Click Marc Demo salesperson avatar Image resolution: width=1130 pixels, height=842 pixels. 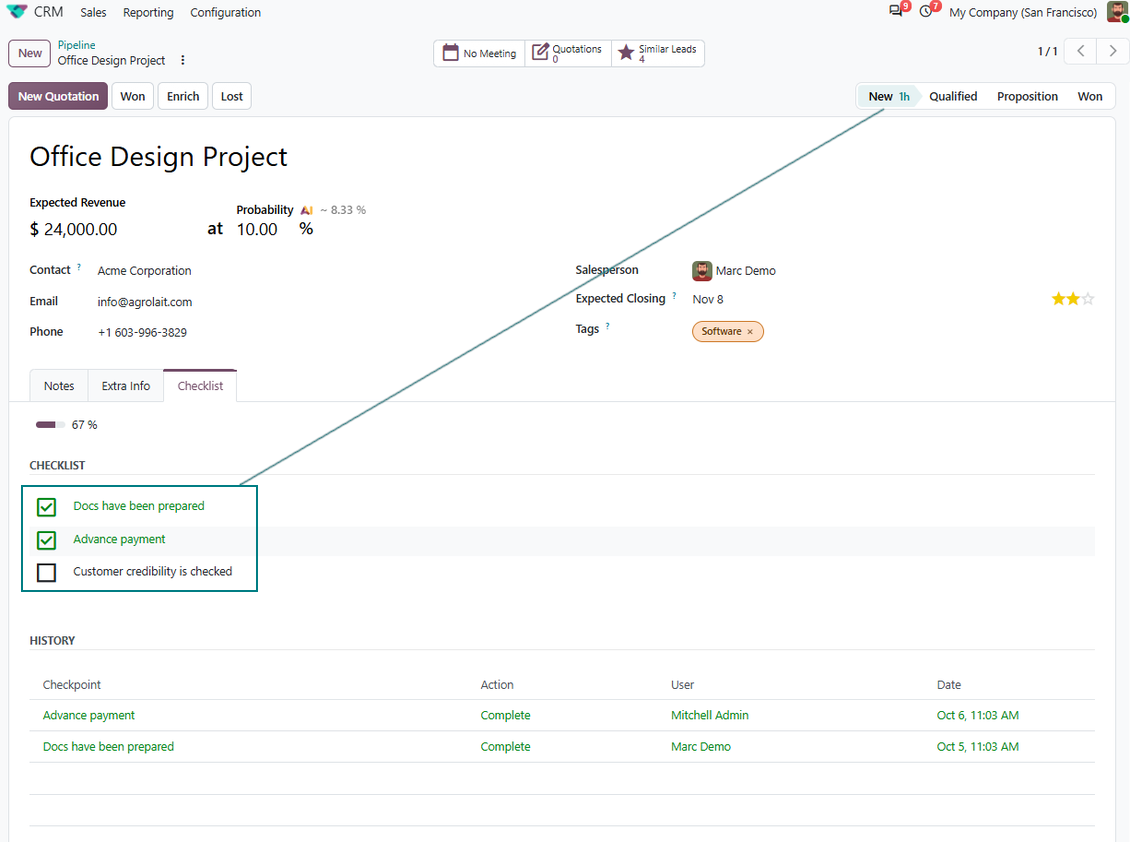[x=702, y=271]
